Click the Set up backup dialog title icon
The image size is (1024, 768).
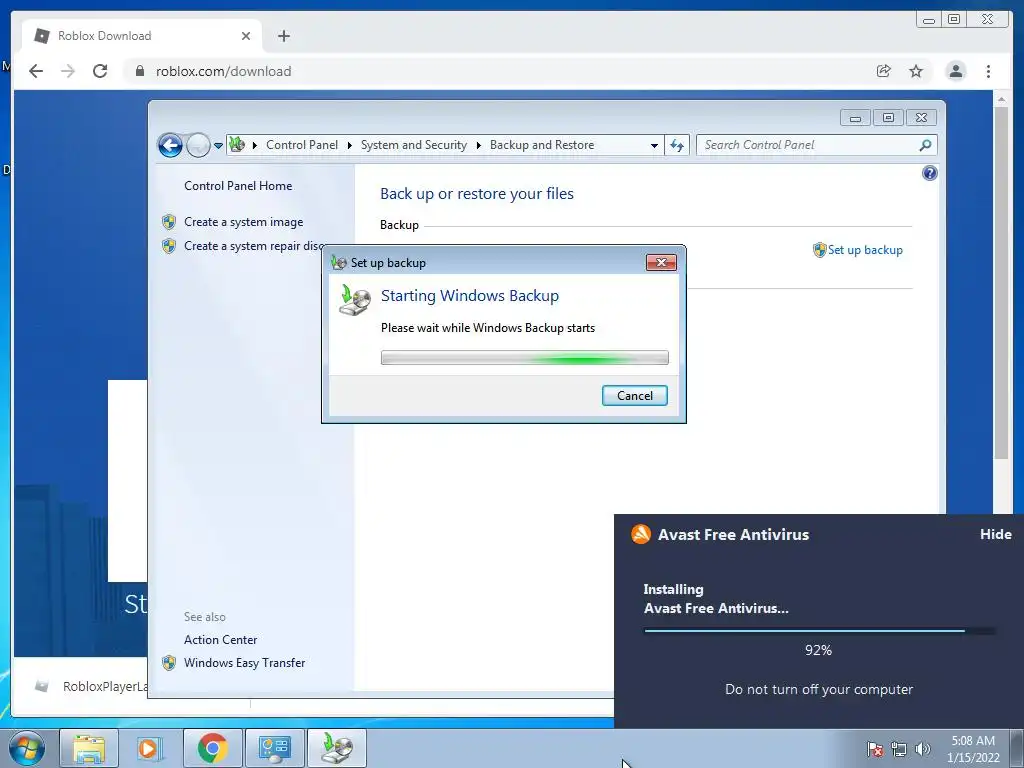pos(338,263)
